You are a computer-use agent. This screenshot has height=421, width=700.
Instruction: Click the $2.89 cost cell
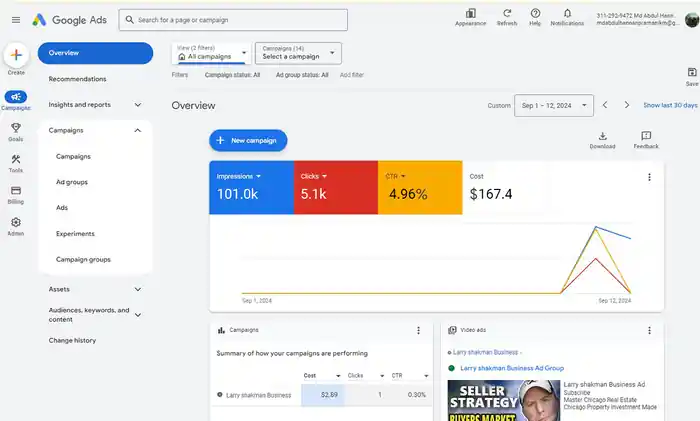pos(323,395)
